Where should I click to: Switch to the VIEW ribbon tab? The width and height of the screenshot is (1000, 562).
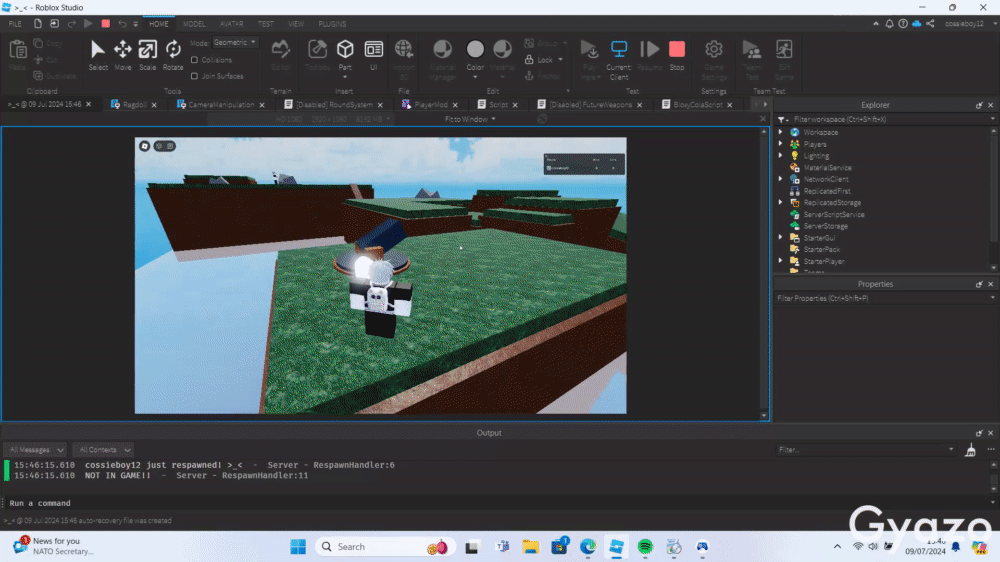click(296, 24)
